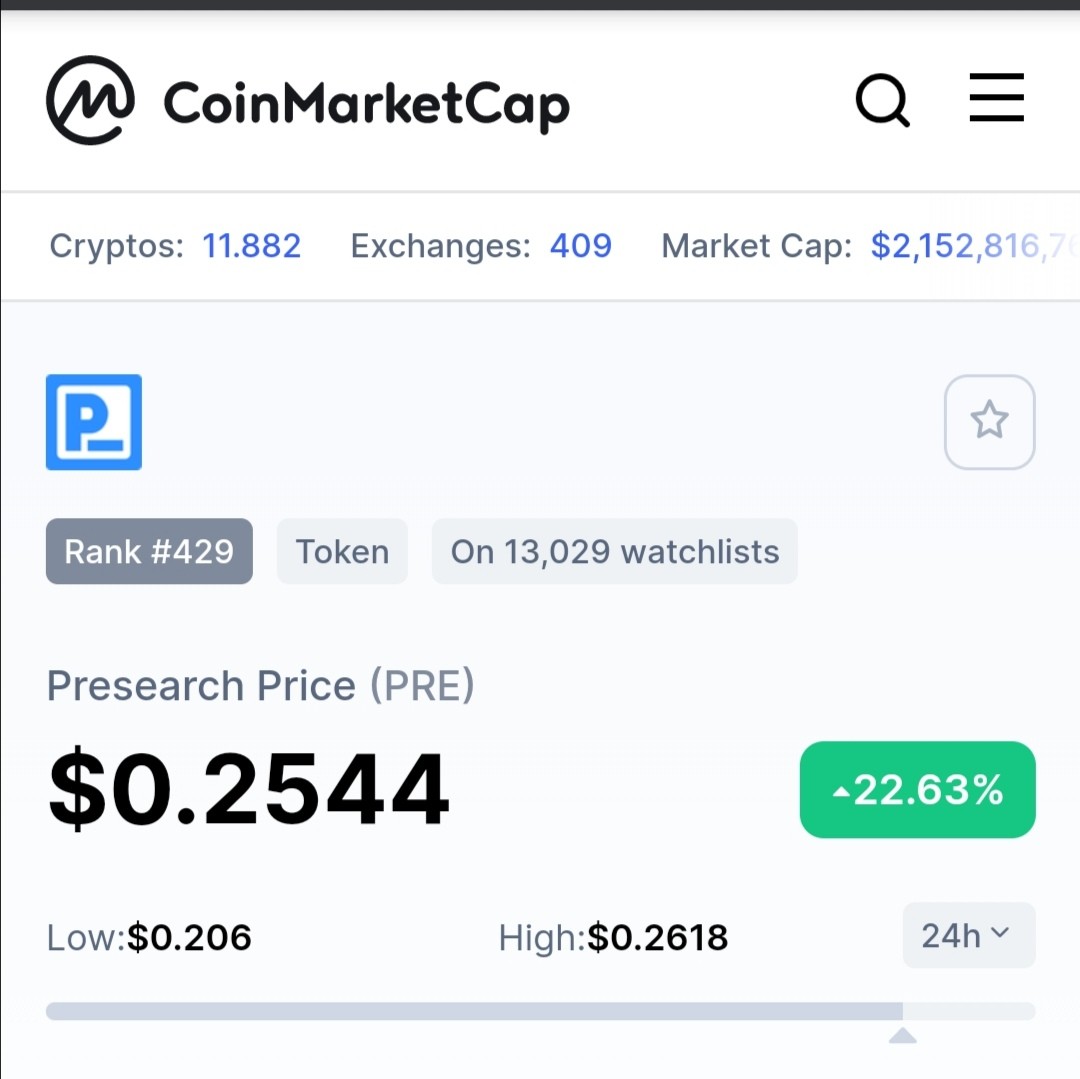The image size is (1080, 1079).
Task: Select the Rank #429 badge
Action: (149, 552)
